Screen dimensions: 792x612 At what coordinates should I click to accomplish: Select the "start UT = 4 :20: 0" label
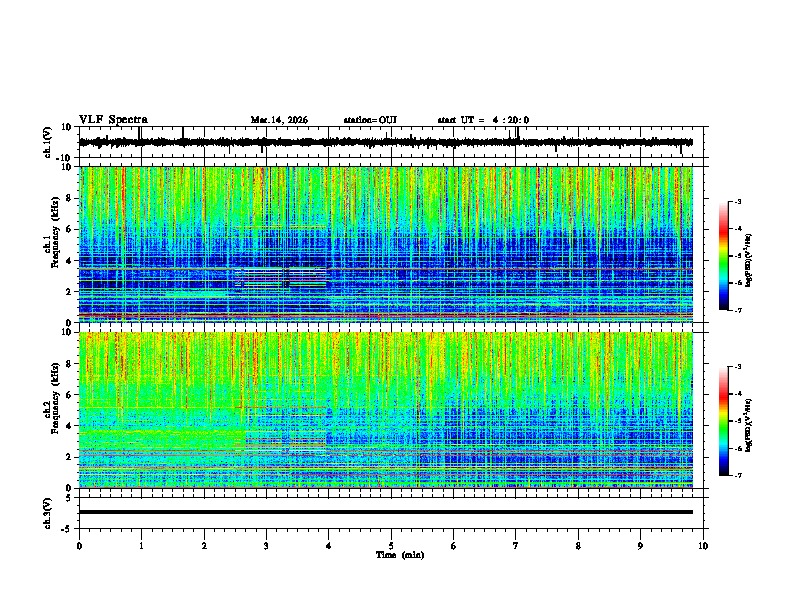coord(483,120)
